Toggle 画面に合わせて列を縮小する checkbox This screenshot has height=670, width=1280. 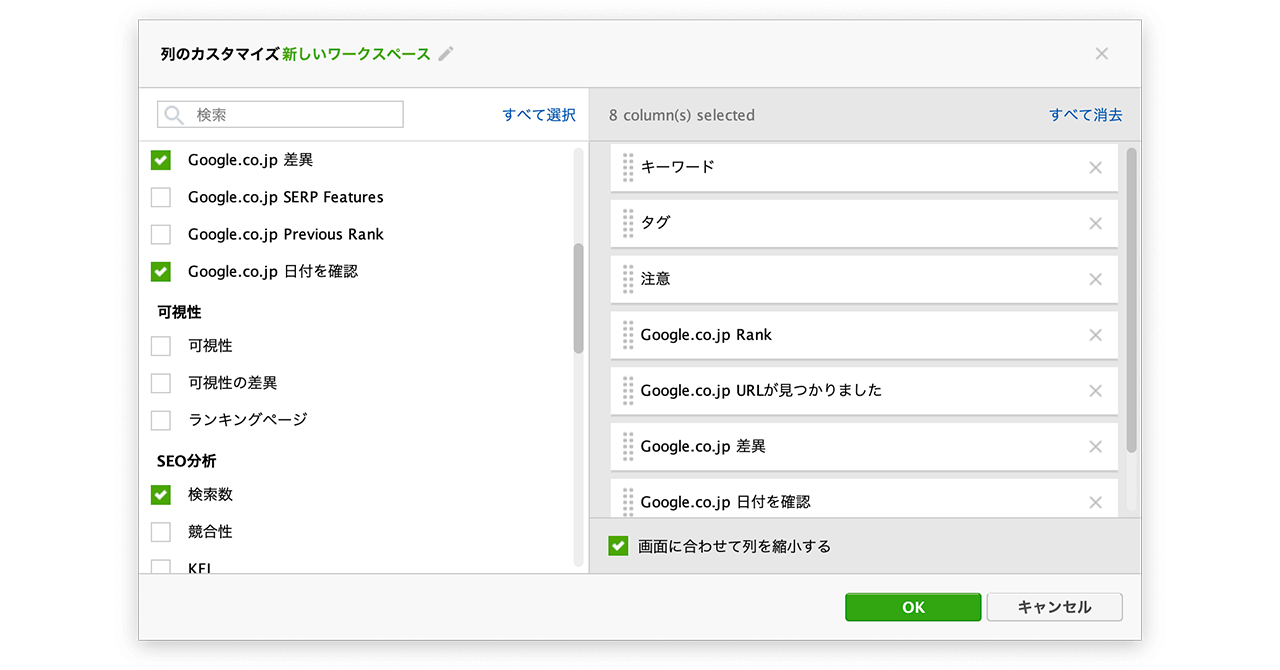[618, 546]
